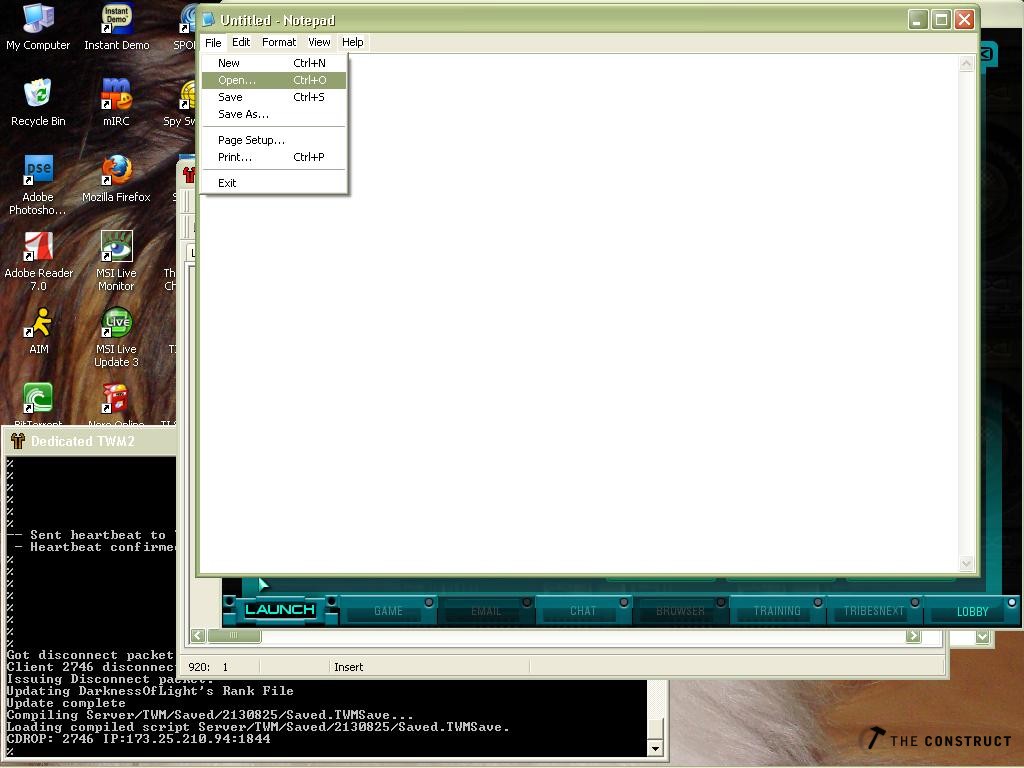Click the LAUNCH button in Tribes window
1024x768 pixels.
tap(280, 610)
